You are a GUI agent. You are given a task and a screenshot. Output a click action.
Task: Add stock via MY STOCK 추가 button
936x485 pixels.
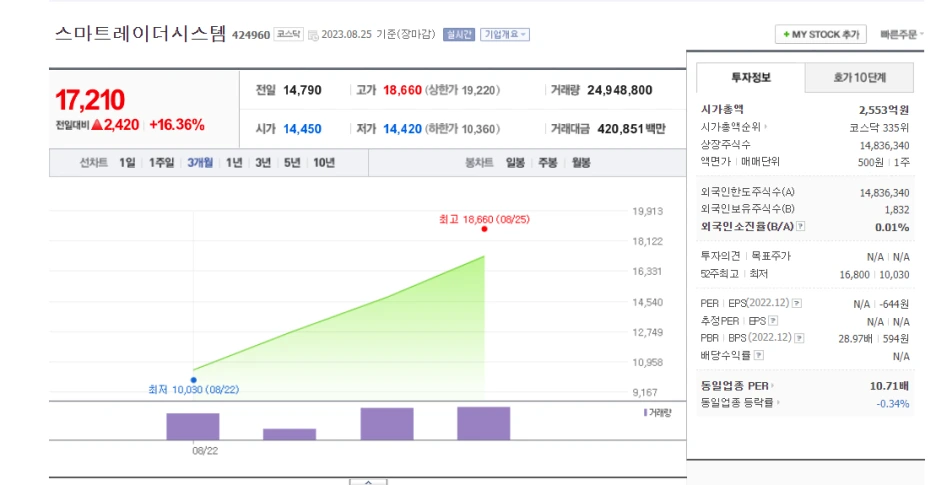[821, 35]
